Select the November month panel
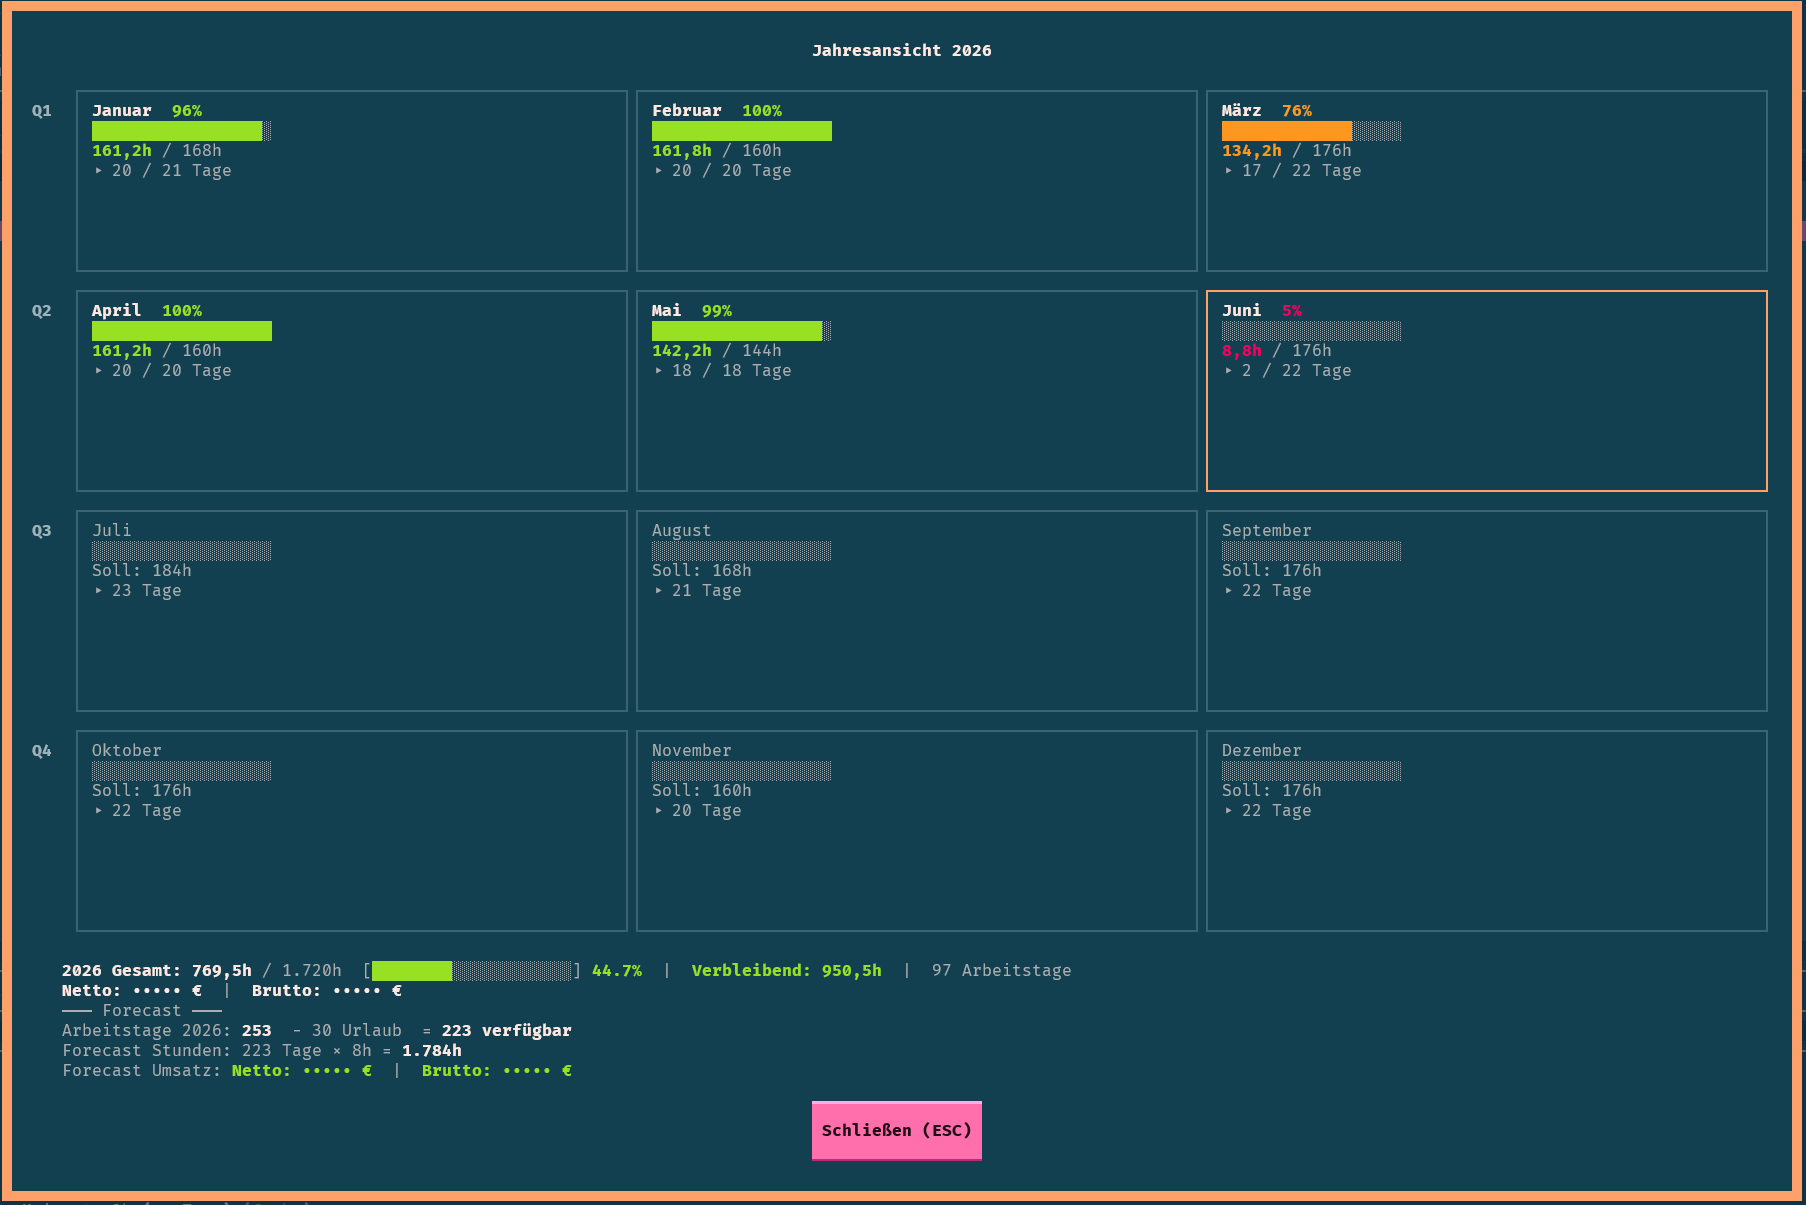 (x=916, y=831)
